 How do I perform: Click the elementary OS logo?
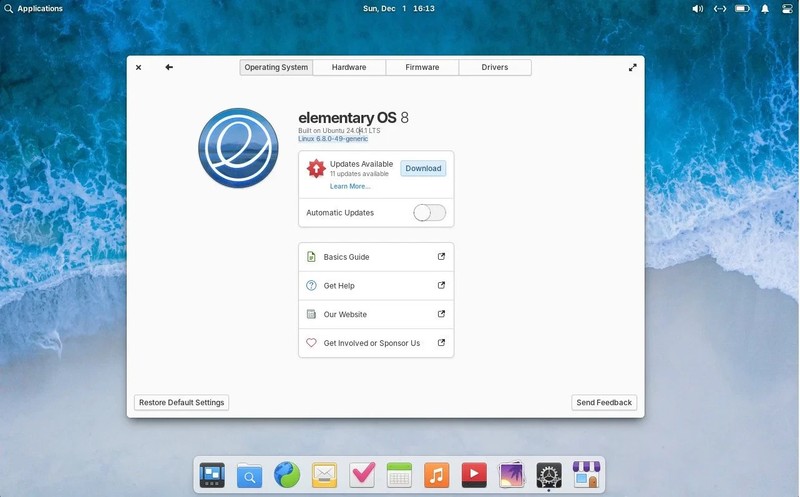[x=238, y=148]
